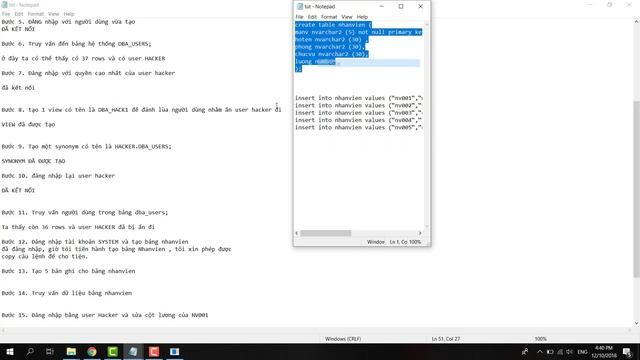Switch to Notepad via its taskbar icon
Screen dimensions: 640x360
point(133,351)
